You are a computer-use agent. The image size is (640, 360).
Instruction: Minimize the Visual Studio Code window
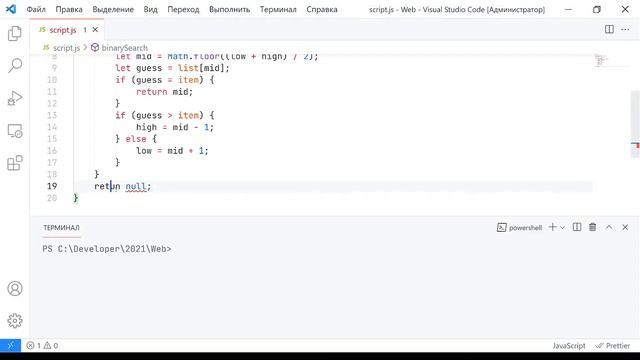pos(568,9)
